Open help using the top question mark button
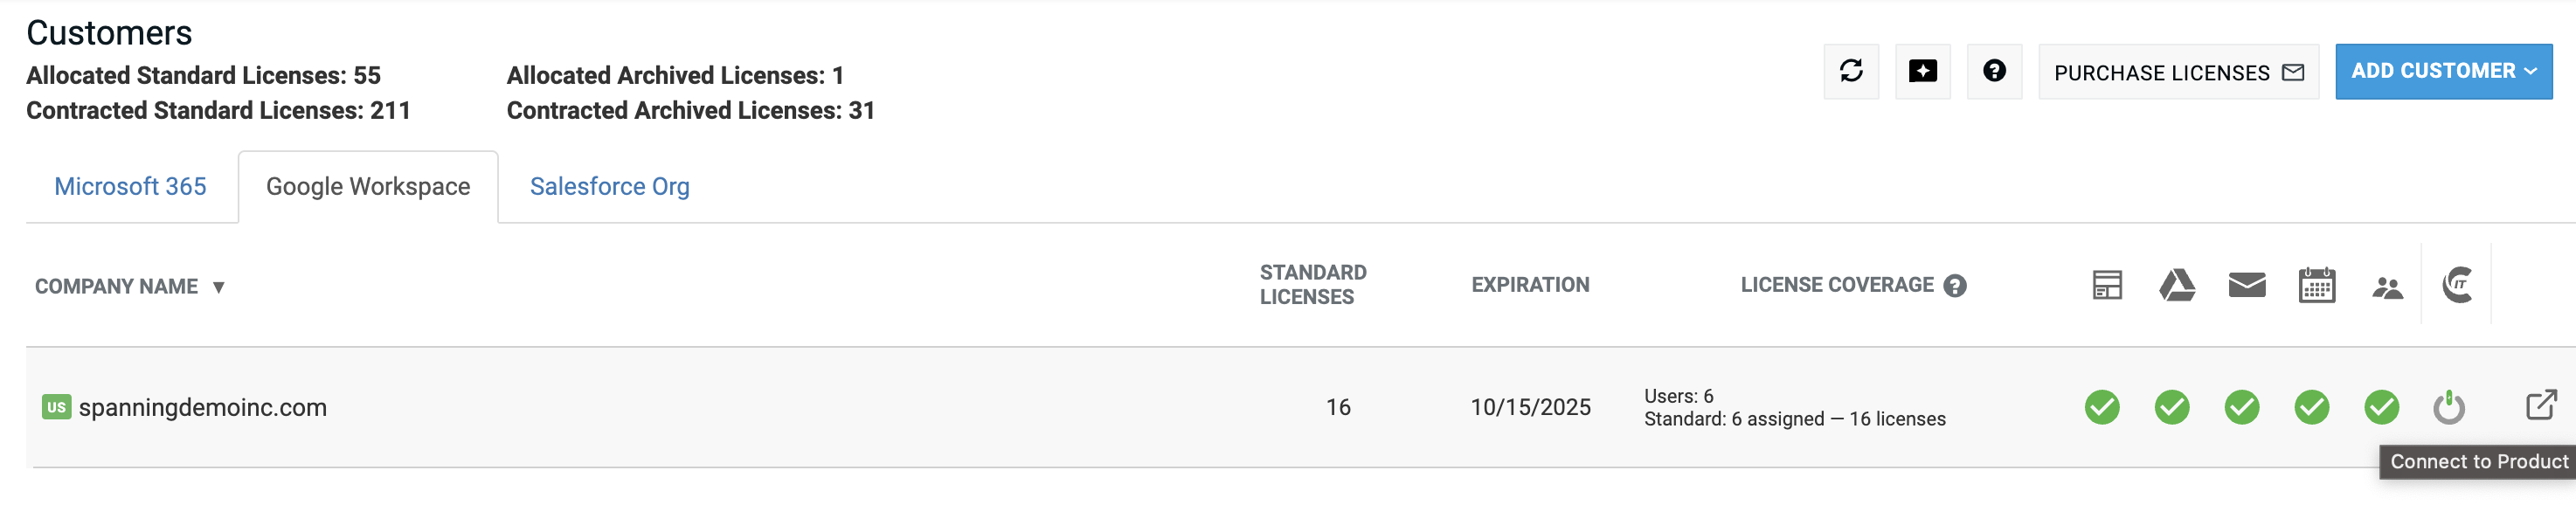Viewport: 2576px width, 512px height. [1994, 71]
